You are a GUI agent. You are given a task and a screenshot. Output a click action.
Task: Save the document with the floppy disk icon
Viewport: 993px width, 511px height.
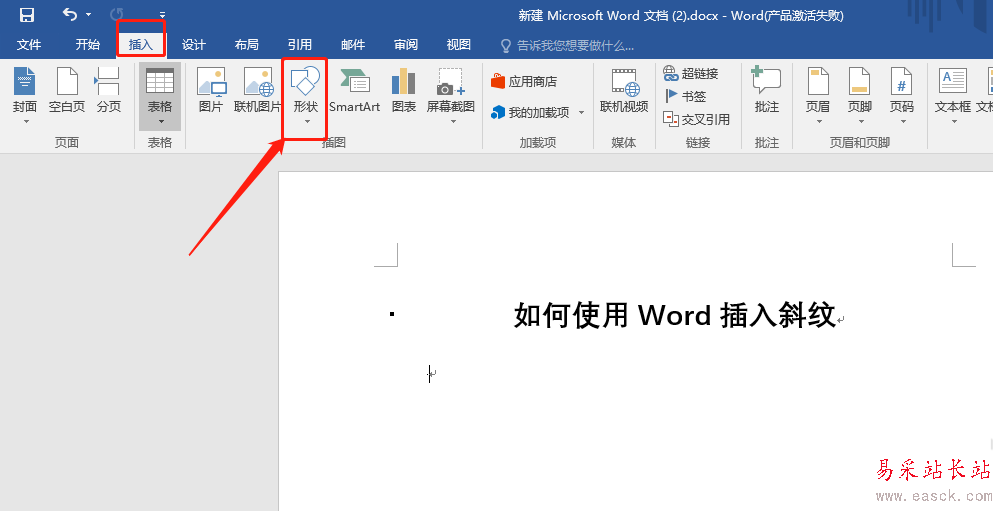(x=27, y=15)
